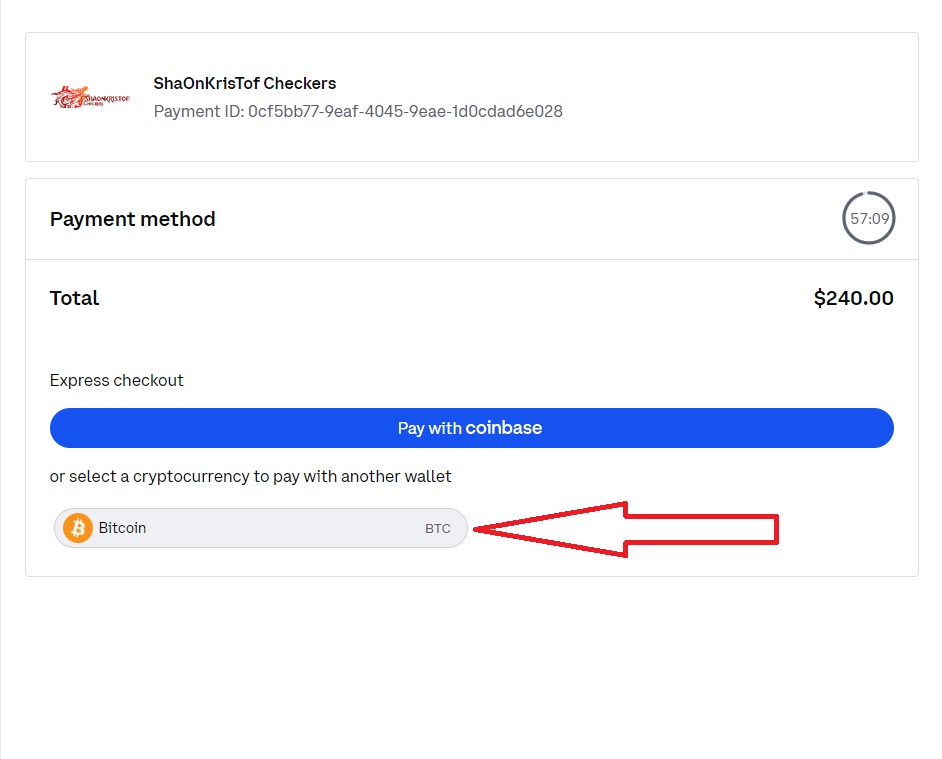This screenshot has width=942, height=759.
Task: Click the 57:09 time remaining text
Action: point(869,219)
